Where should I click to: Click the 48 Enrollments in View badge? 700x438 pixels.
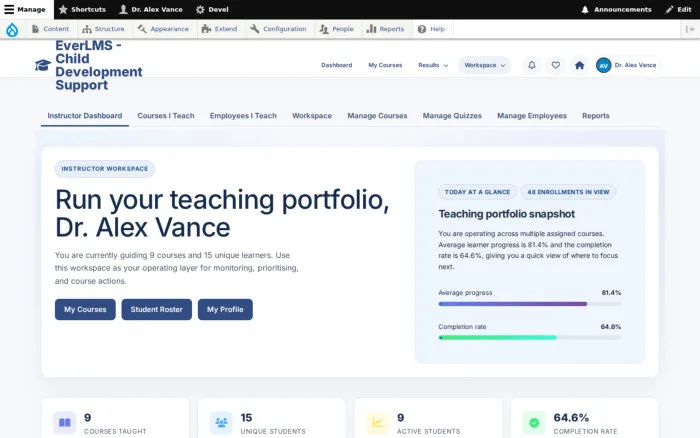[568, 192]
